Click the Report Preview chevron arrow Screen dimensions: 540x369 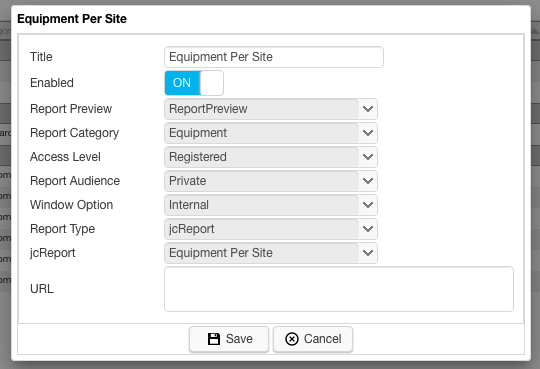click(368, 109)
